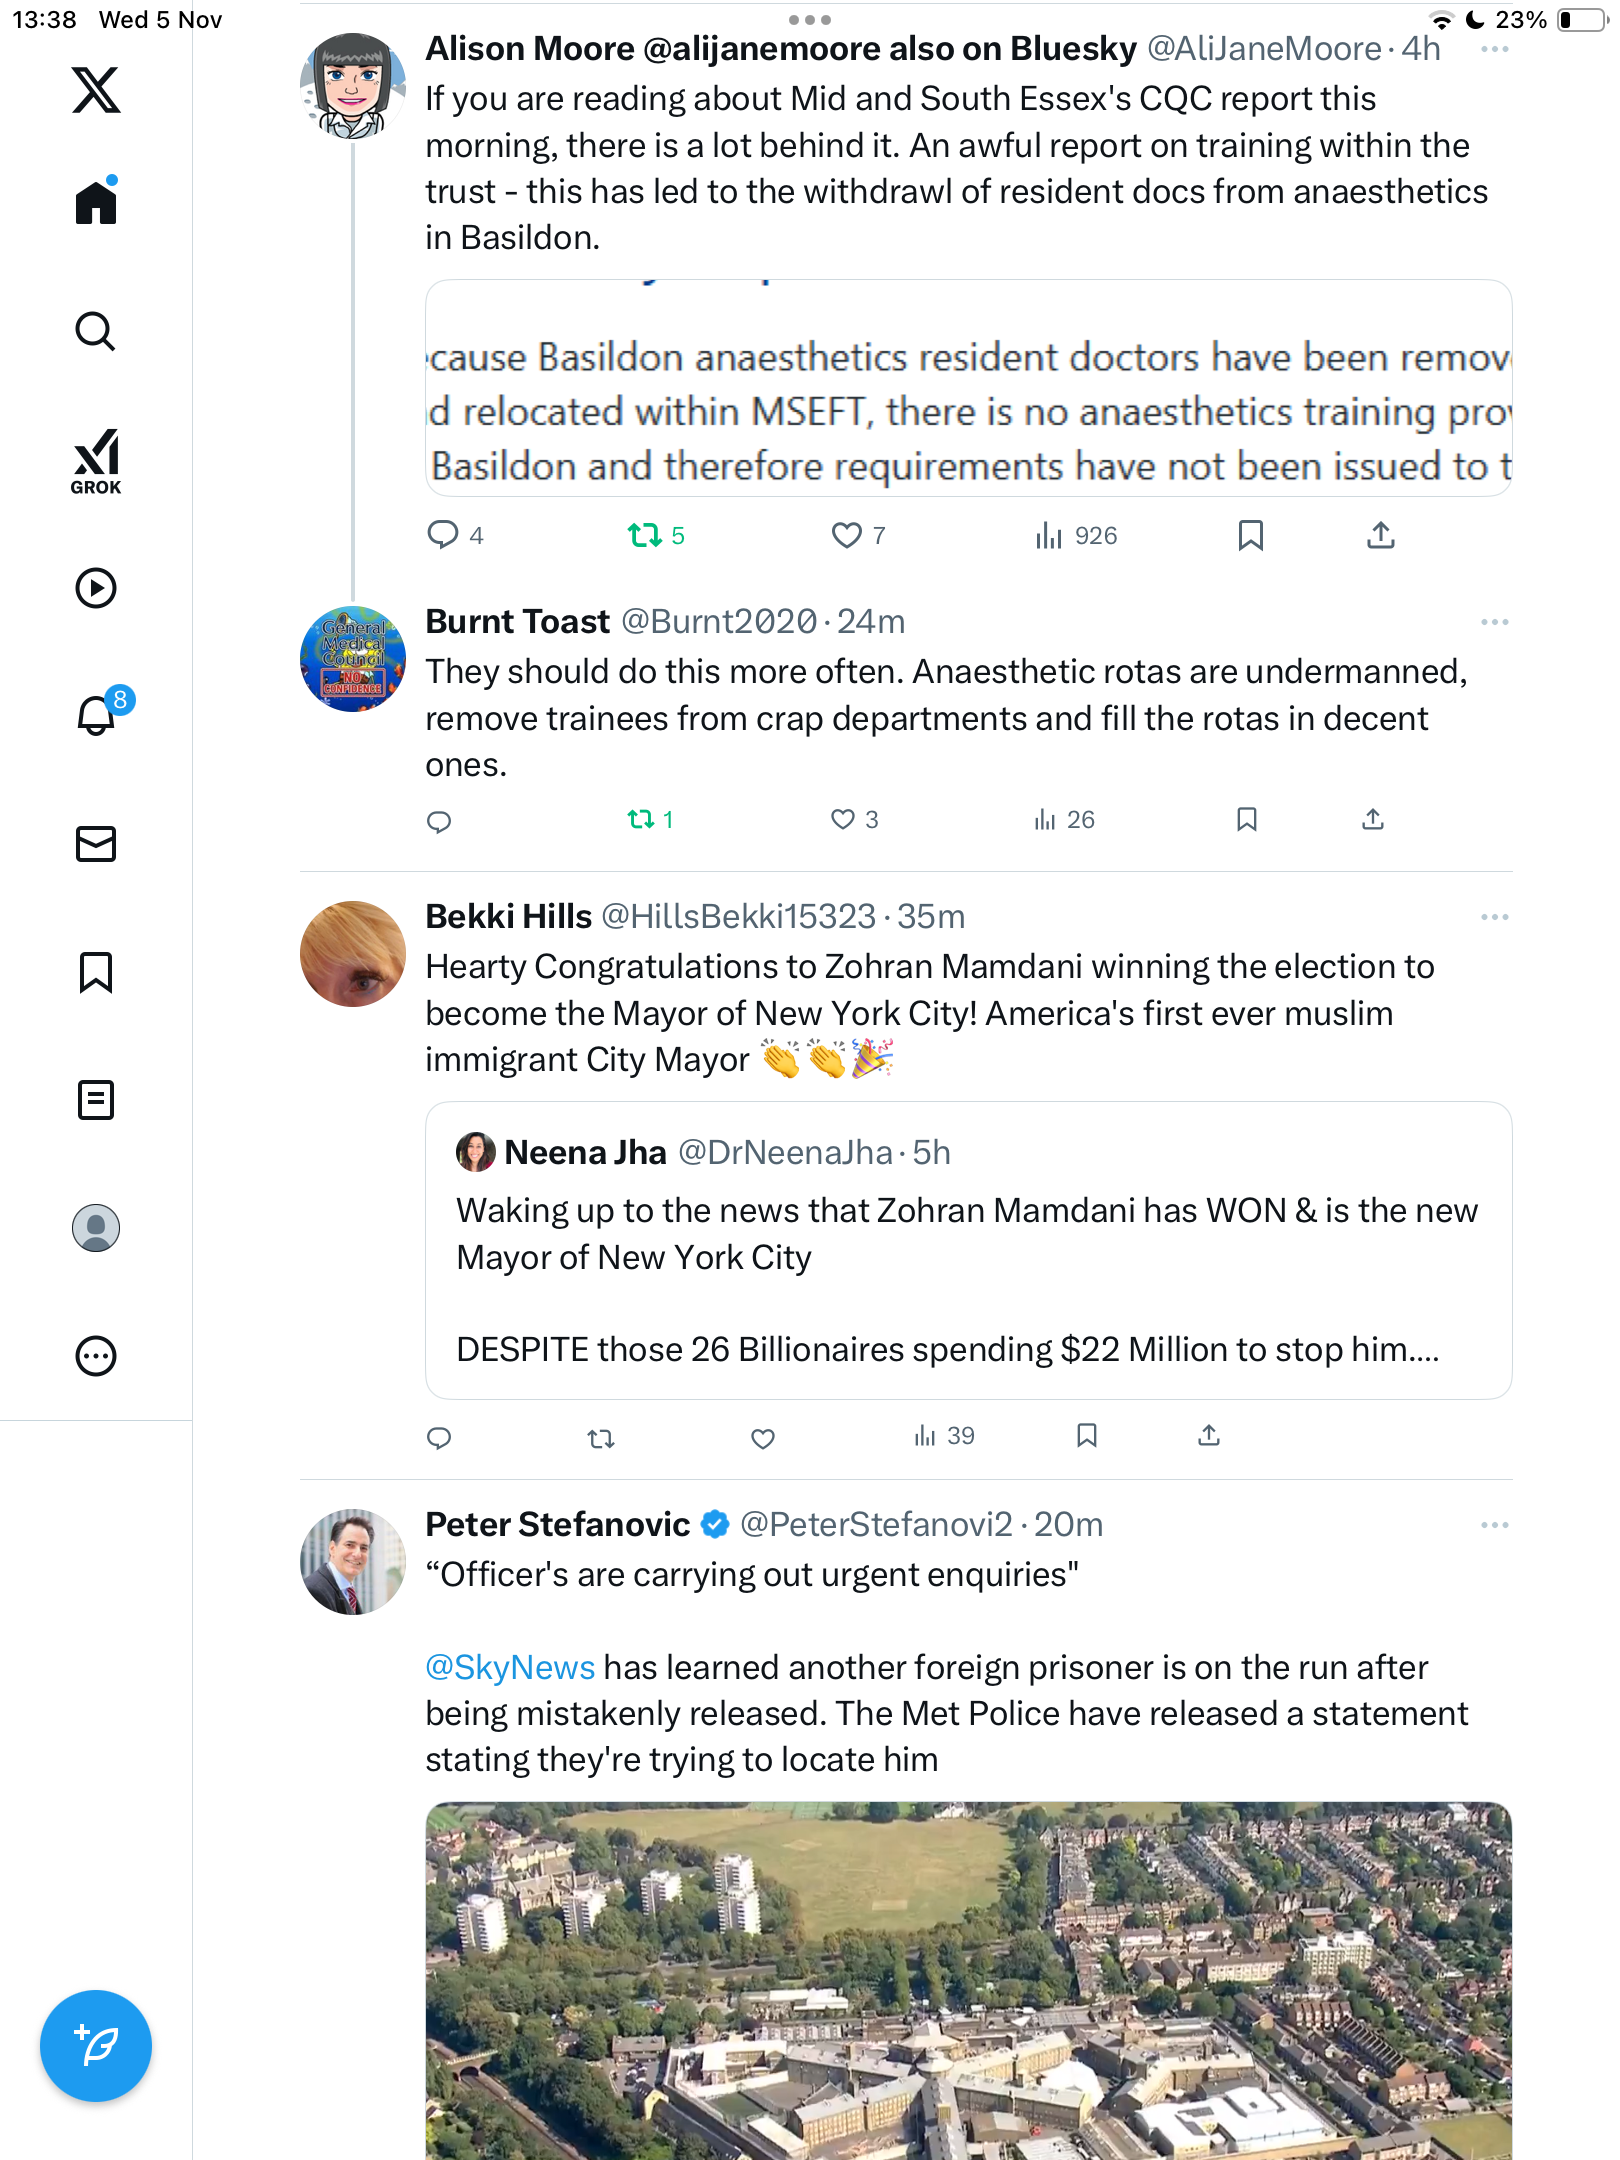Image resolution: width=1620 pixels, height=2160 pixels.
Task: Follow the @SkyNews mention link
Action: pos(510,1667)
